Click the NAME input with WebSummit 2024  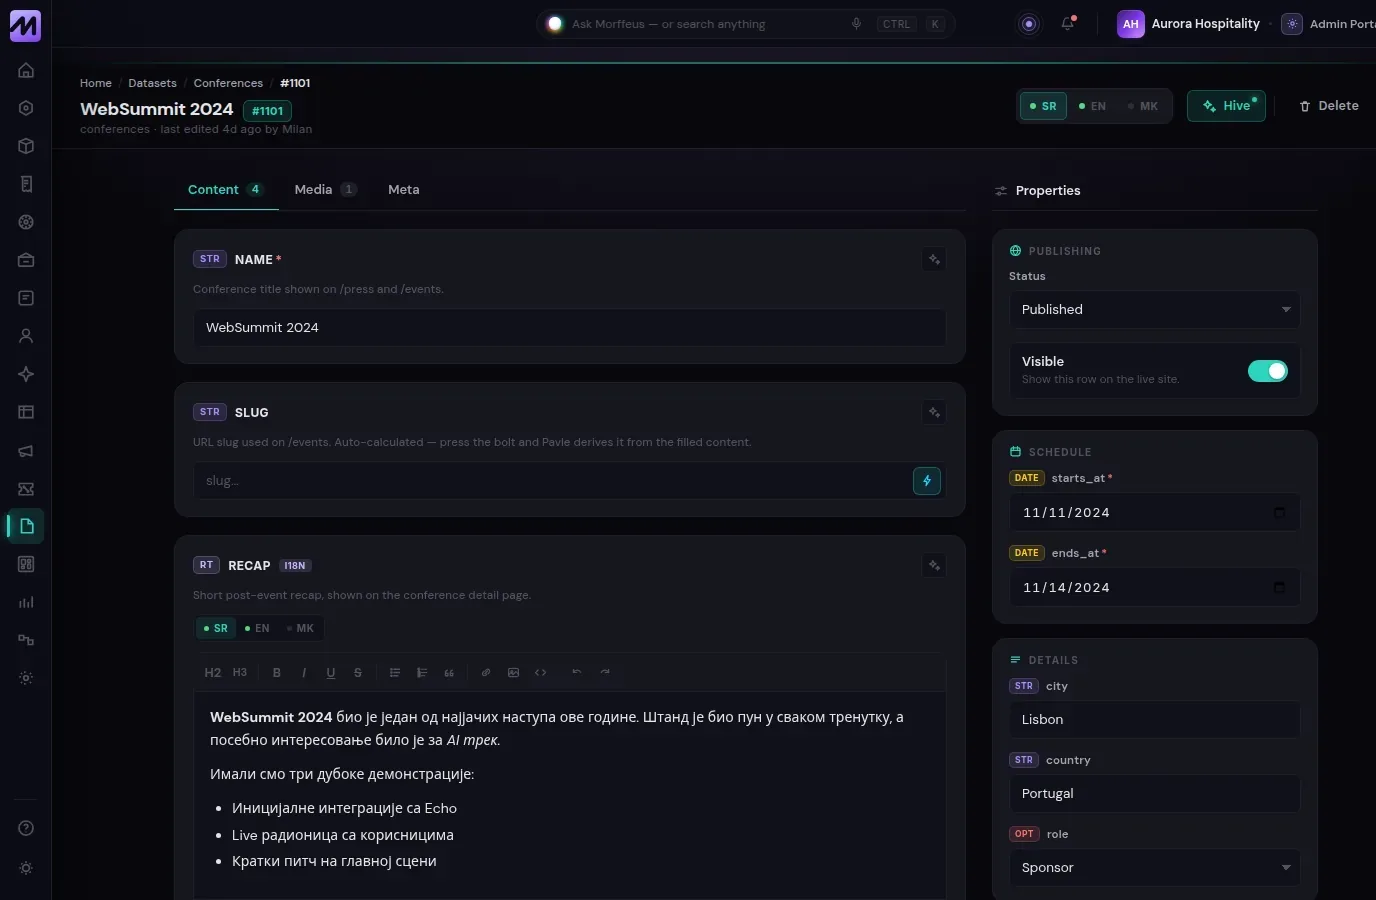pyautogui.click(x=570, y=328)
